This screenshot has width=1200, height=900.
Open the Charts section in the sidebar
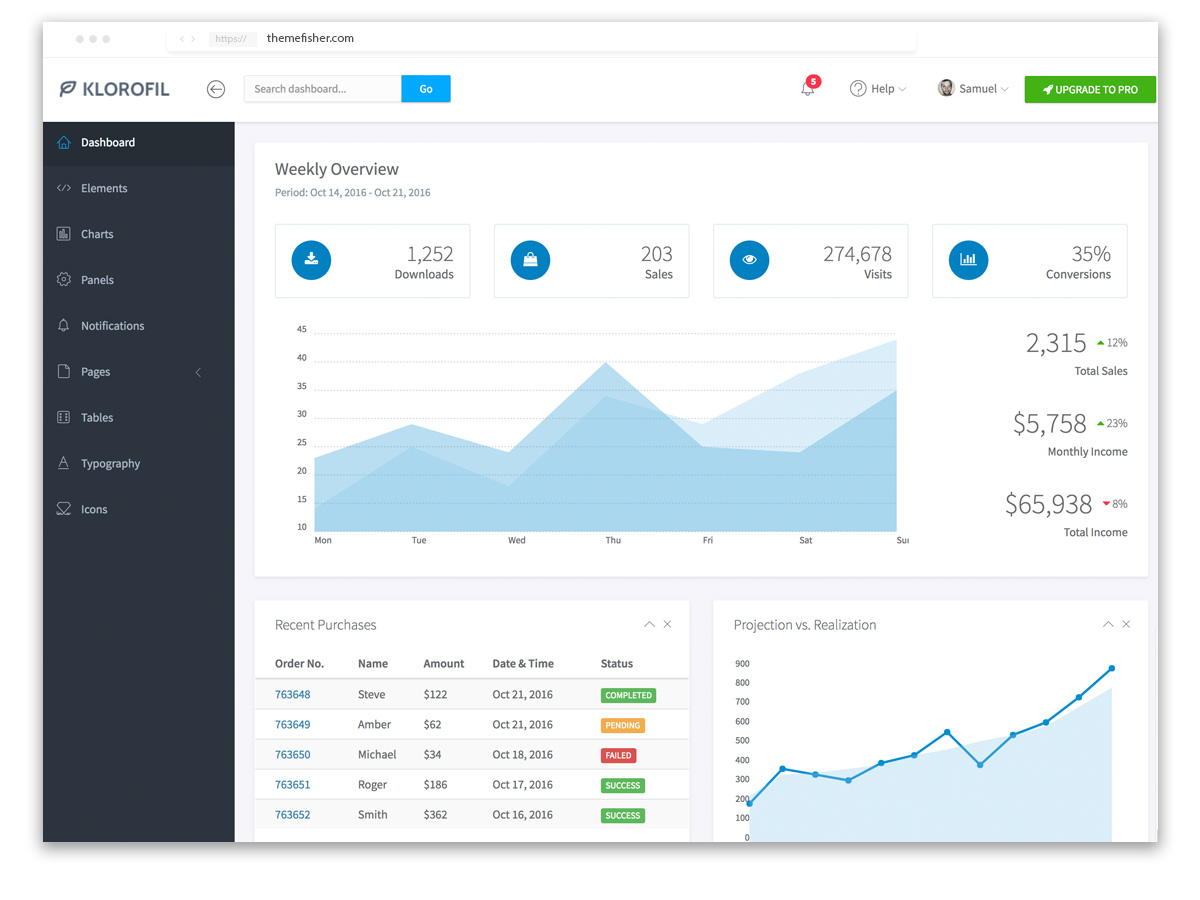pyautogui.click(x=96, y=233)
